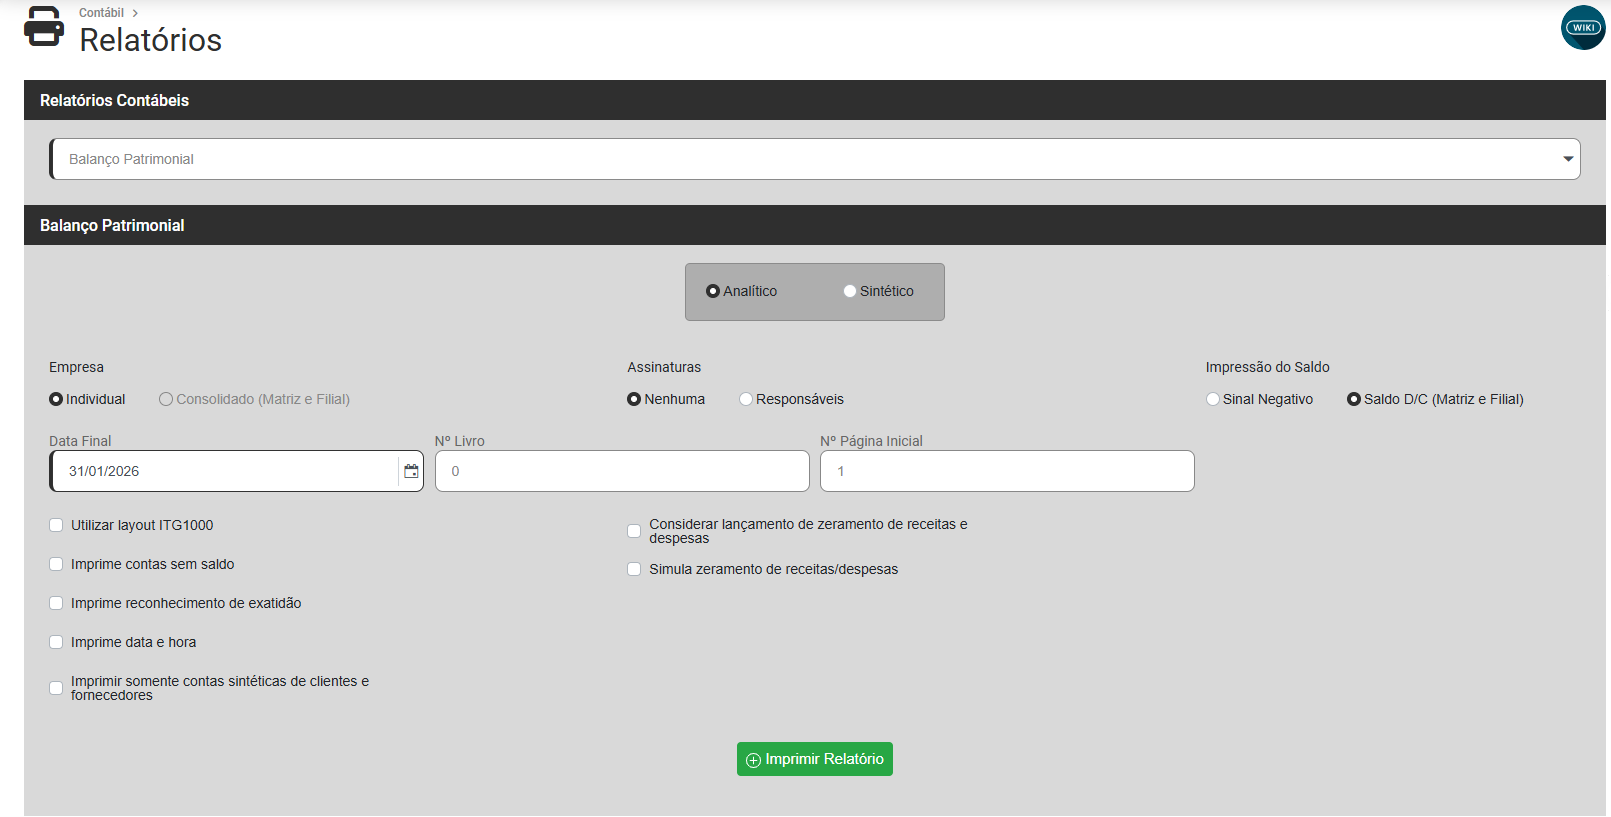
Task: Click the Contábil breadcrumb link
Action: 101,13
